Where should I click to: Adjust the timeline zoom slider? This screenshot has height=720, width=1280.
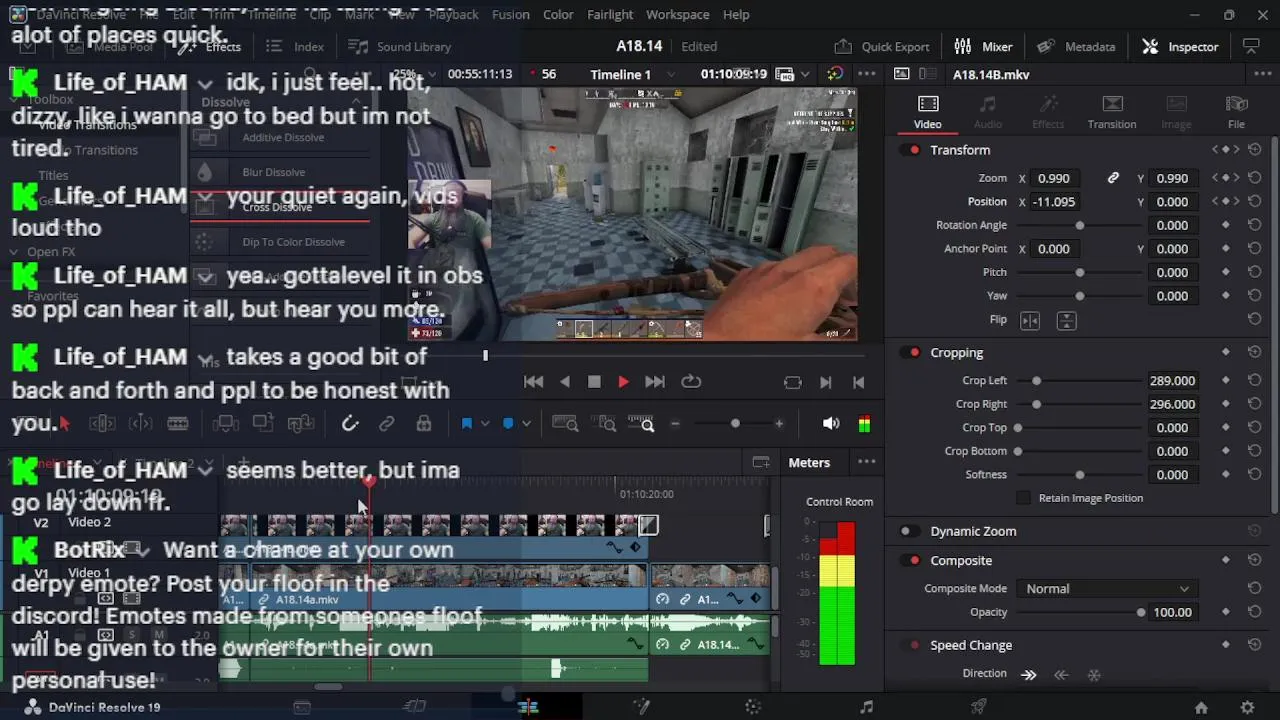coord(735,424)
